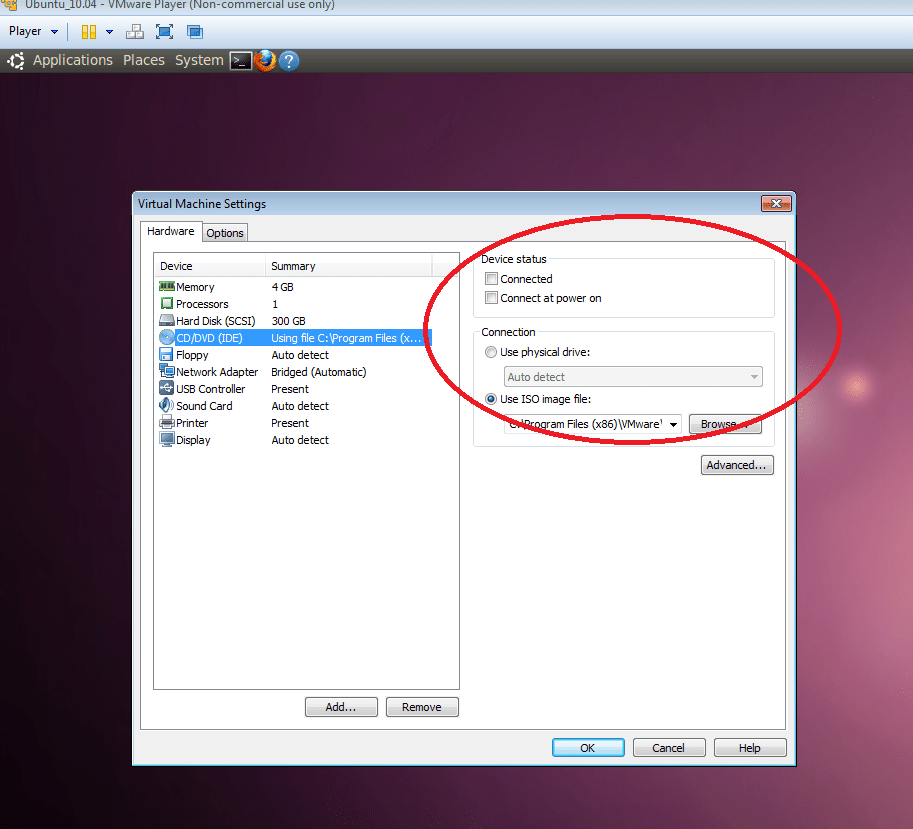Click the Remove button

(422, 707)
